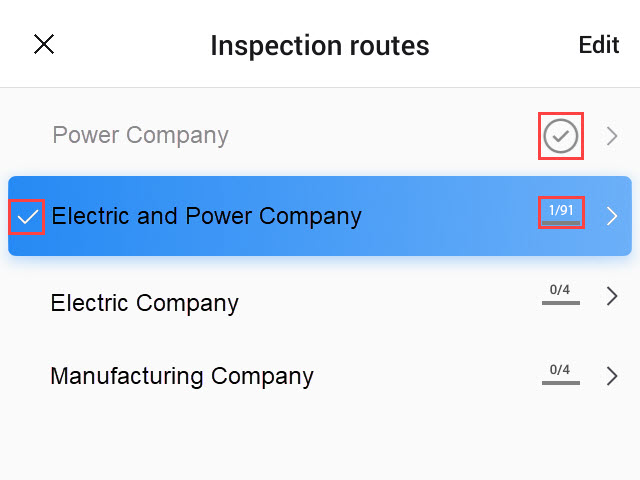Open Manufacturing Company chevron arrow
Screen dimensions: 640x480
pyautogui.click(x=612, y=376)
